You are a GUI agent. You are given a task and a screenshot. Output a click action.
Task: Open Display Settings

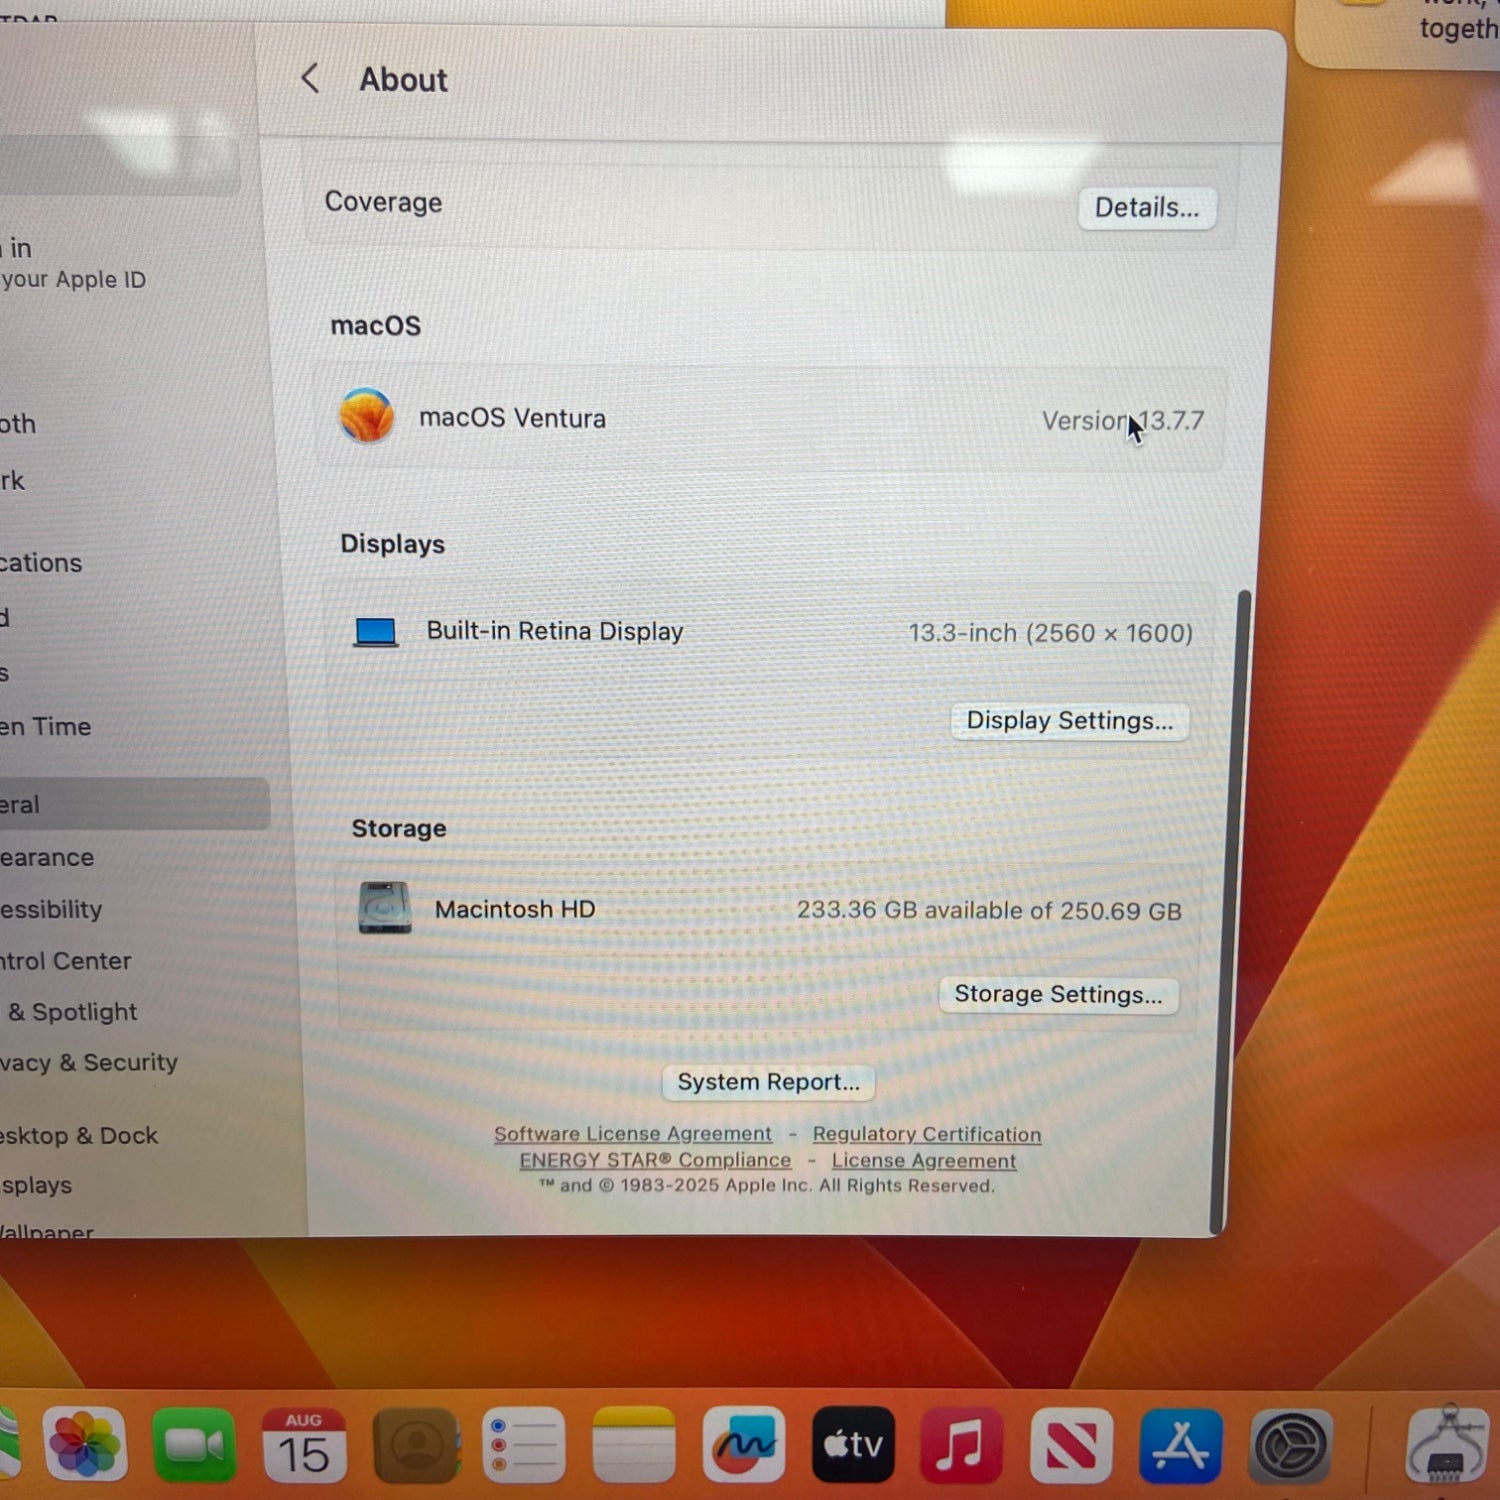1070,721
